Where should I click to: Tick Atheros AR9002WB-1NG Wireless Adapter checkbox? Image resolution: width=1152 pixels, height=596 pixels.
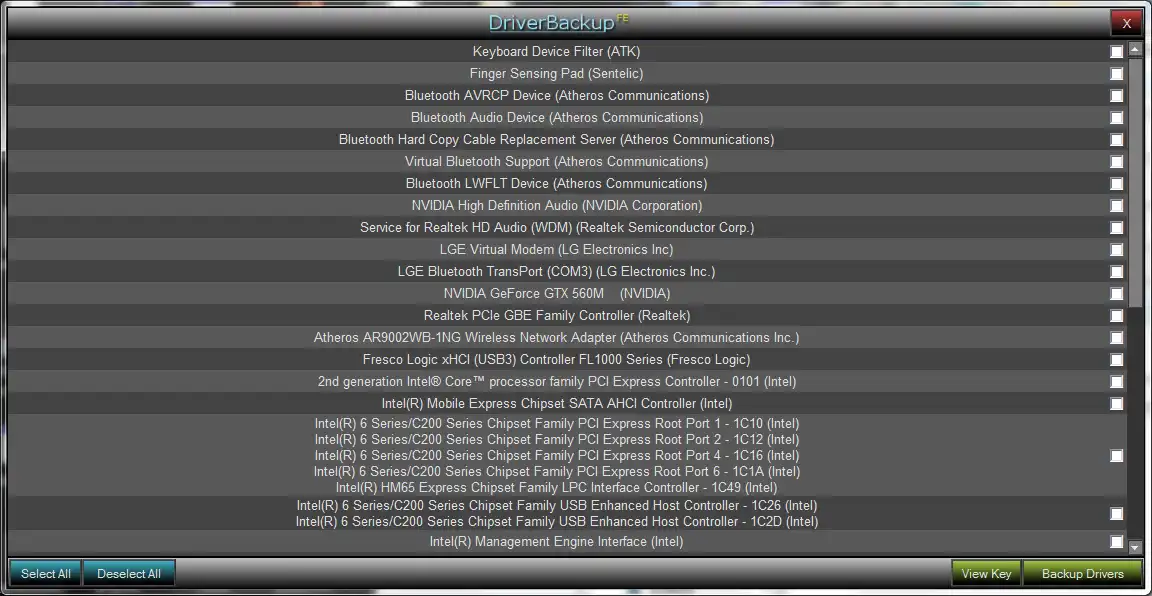(x=1117, y=338)
